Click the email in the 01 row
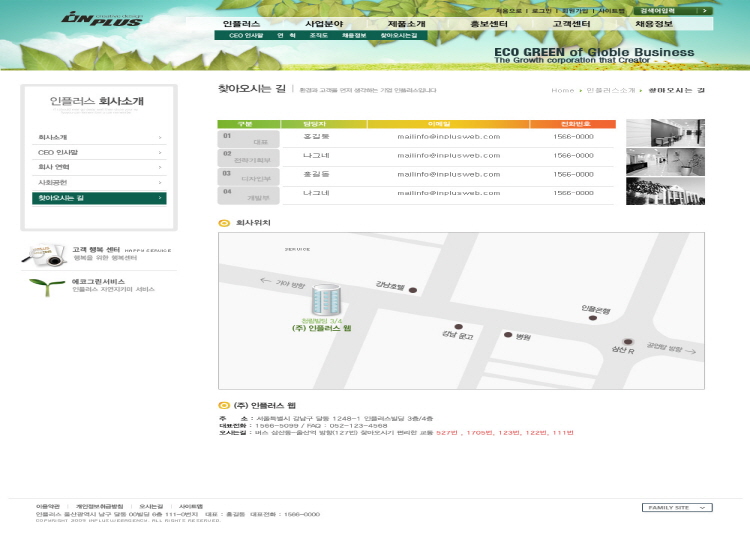This screenshot has width=750, height=540. click(x=449, y=136)
